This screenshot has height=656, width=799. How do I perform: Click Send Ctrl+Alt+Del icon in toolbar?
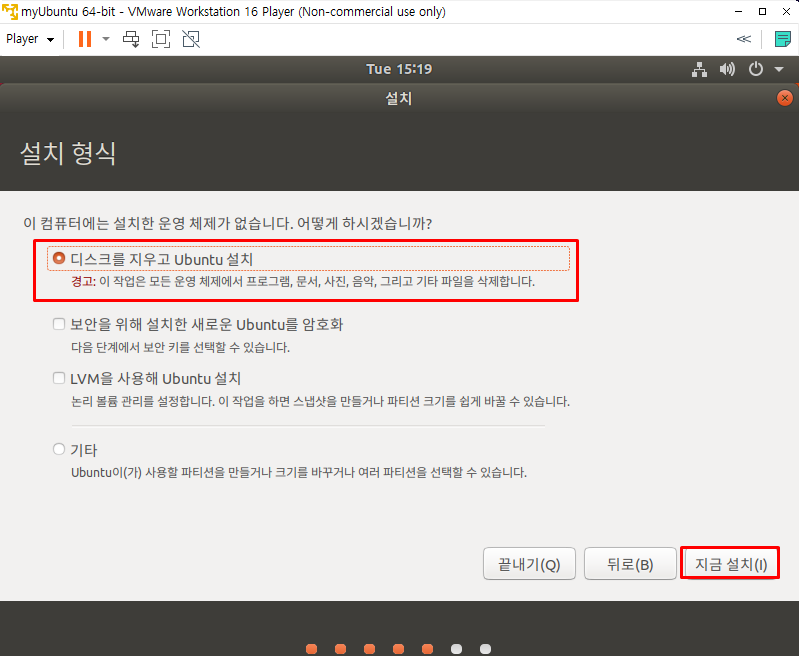131,39
